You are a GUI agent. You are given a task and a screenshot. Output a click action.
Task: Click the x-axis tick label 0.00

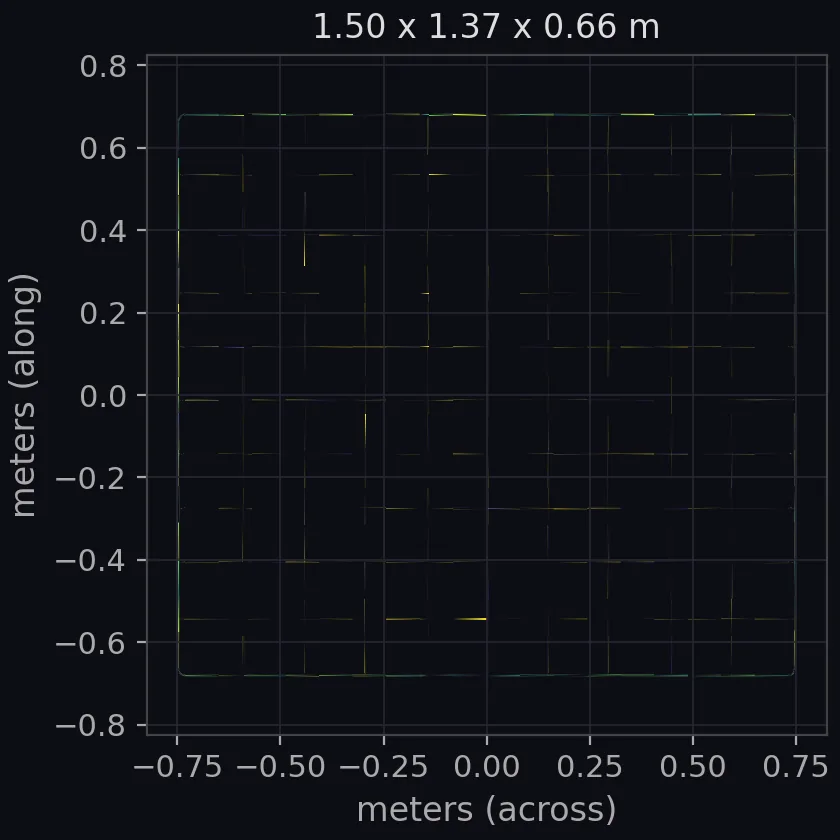point(486,766)
